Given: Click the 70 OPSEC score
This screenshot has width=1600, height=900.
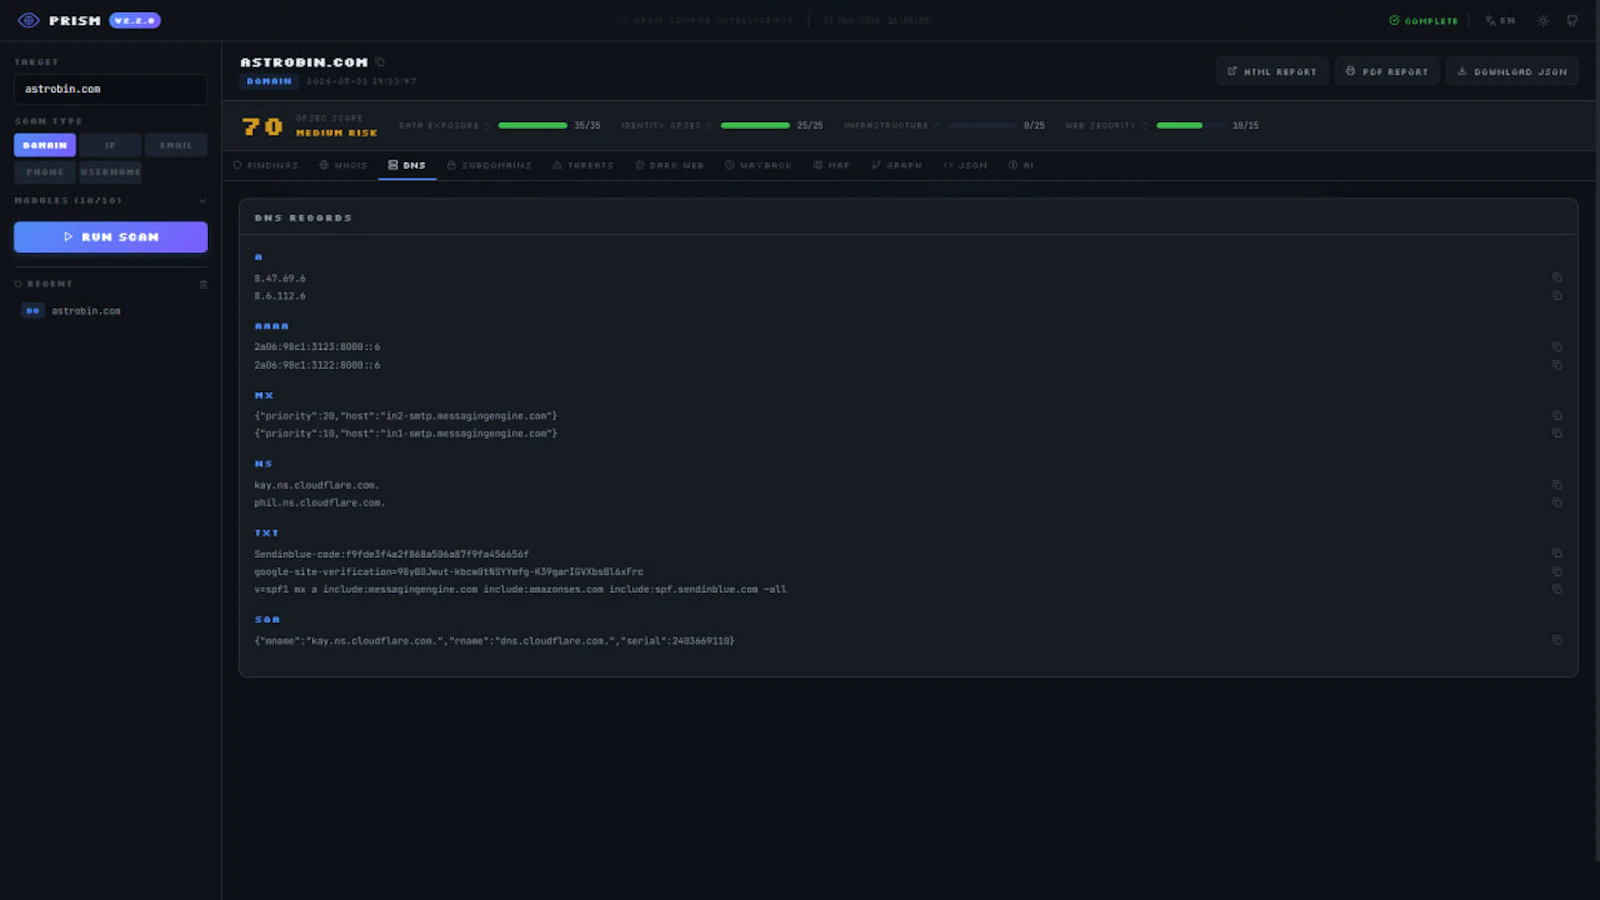Looking at the screenshot, I should 263,127.
